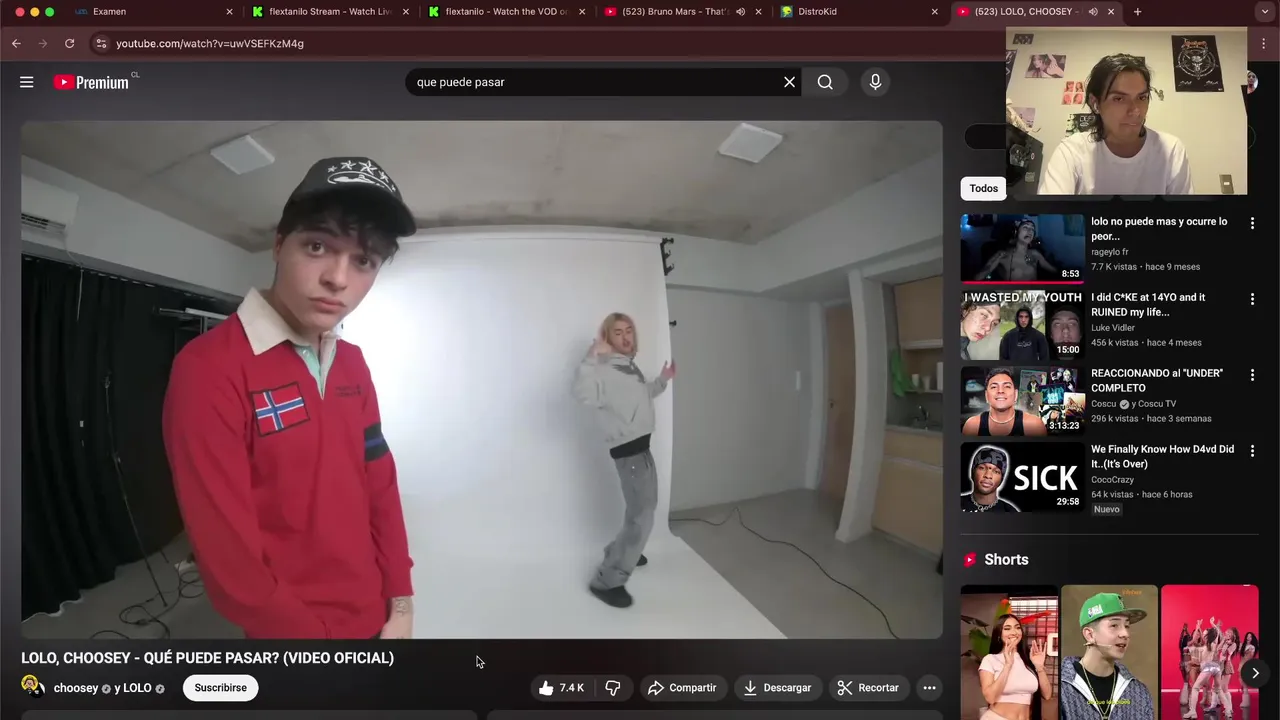Open the rageylo fr channel name
The width and height of the screenshot is (1280, 720).
(1110, 252)
